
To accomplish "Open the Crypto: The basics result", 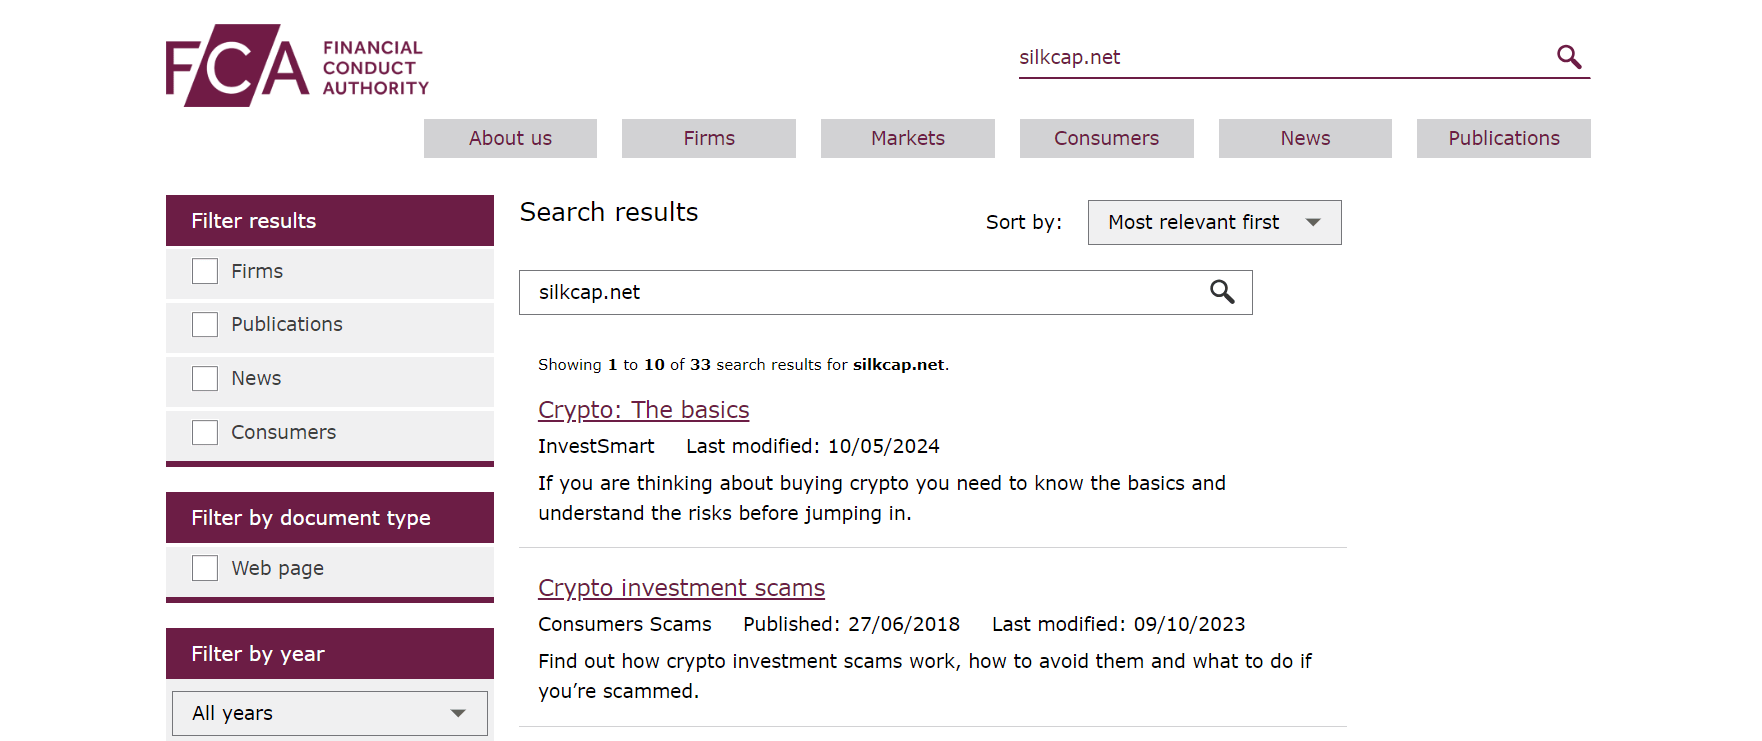I will pos(644,410).
